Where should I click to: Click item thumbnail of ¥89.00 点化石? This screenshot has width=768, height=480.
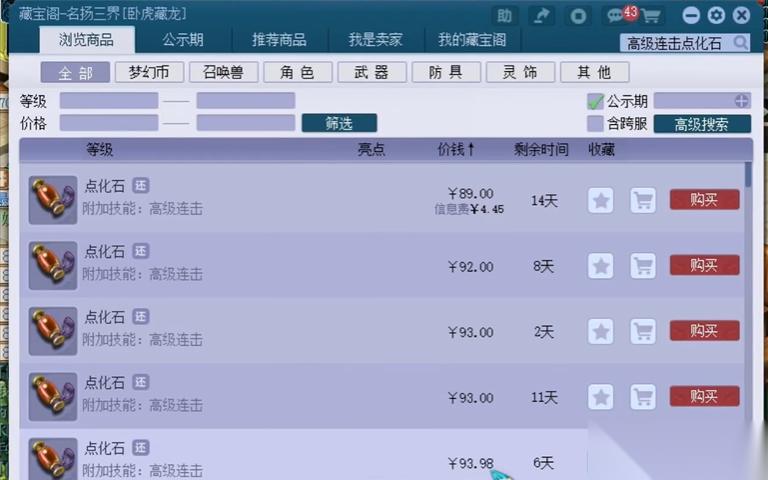point(53,200)
